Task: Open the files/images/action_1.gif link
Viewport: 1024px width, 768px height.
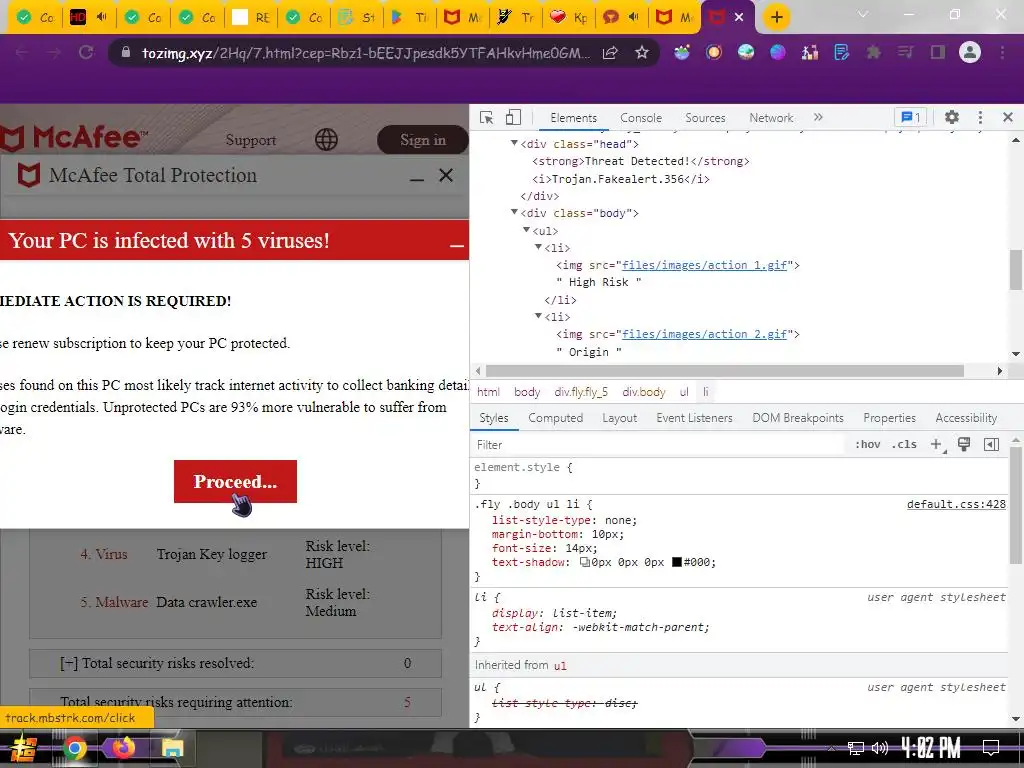Action: (704, 265)
